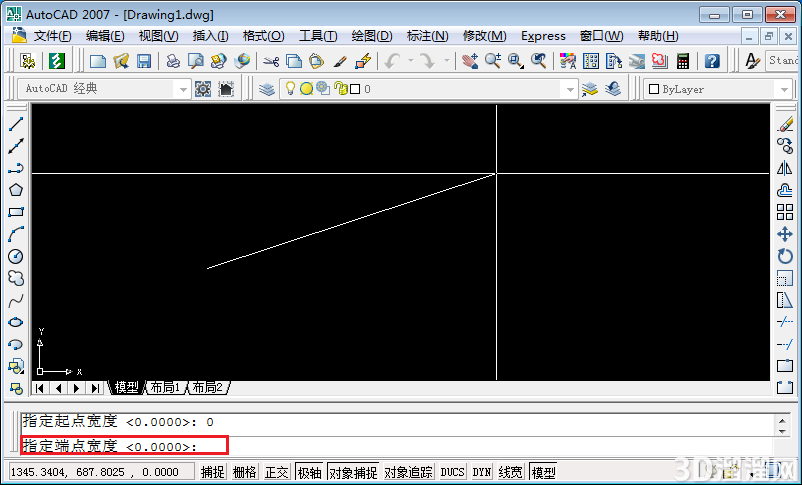
Task: Open the 修改(M) menu
Action: point(484,36)
